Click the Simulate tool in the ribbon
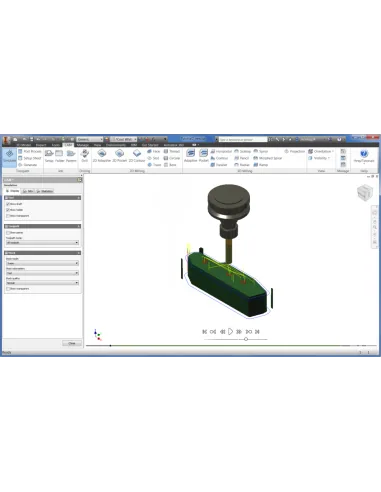 tap(9, 156)
